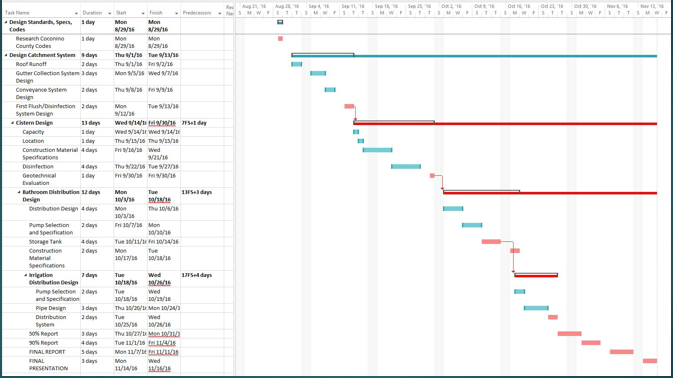Select the 90% Report task name
Screen dimensions: 673x378
[43, 343]
